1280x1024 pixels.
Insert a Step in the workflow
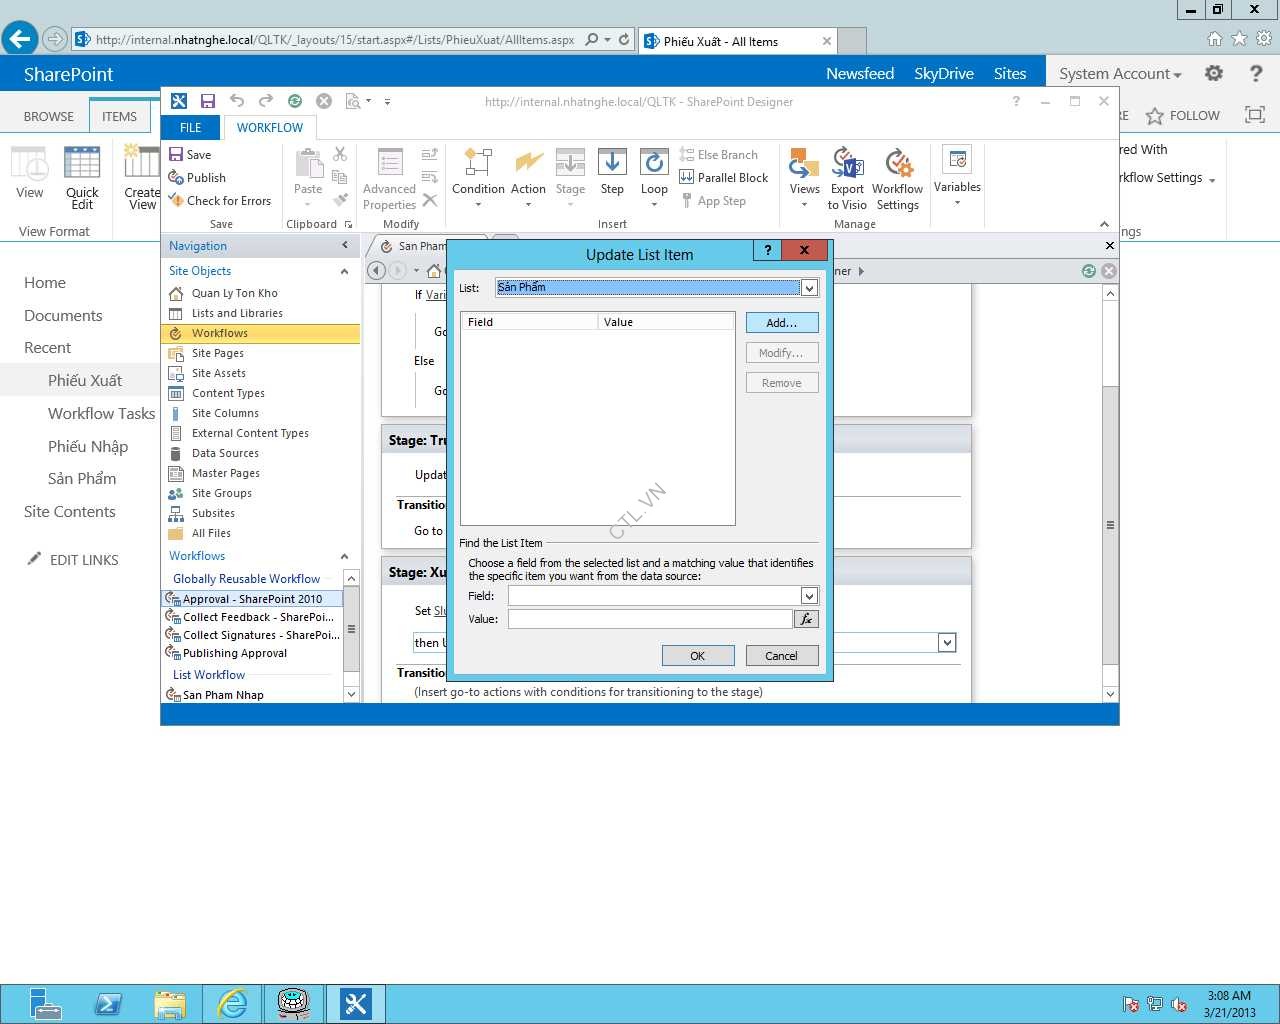pos(612,172)
